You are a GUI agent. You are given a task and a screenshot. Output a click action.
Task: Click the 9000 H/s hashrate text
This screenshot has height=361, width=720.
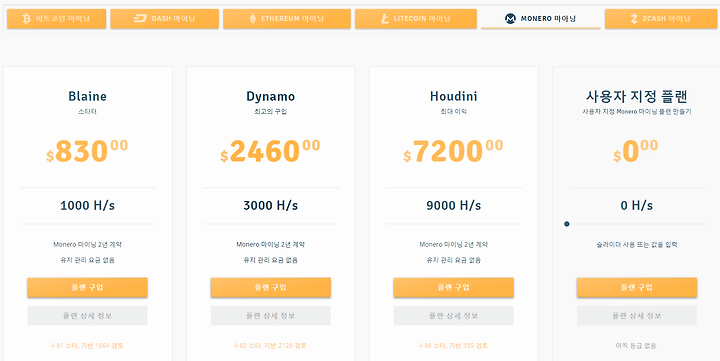coord(453,205)
